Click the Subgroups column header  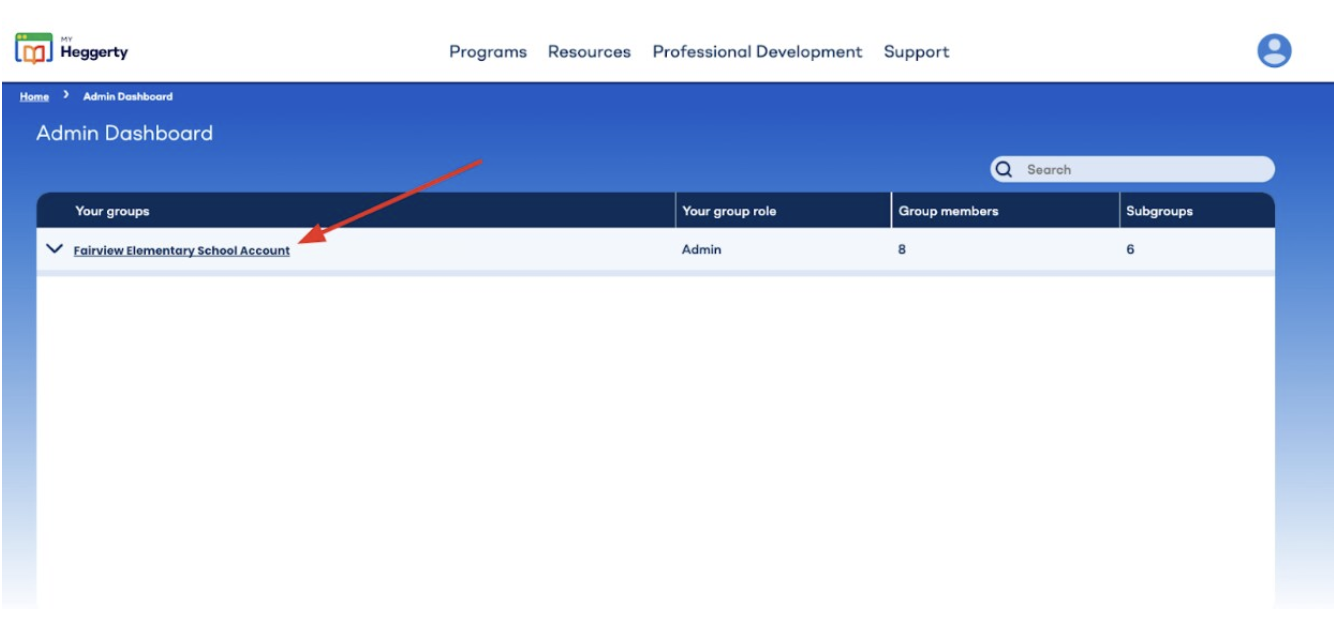coord(1159,211)
